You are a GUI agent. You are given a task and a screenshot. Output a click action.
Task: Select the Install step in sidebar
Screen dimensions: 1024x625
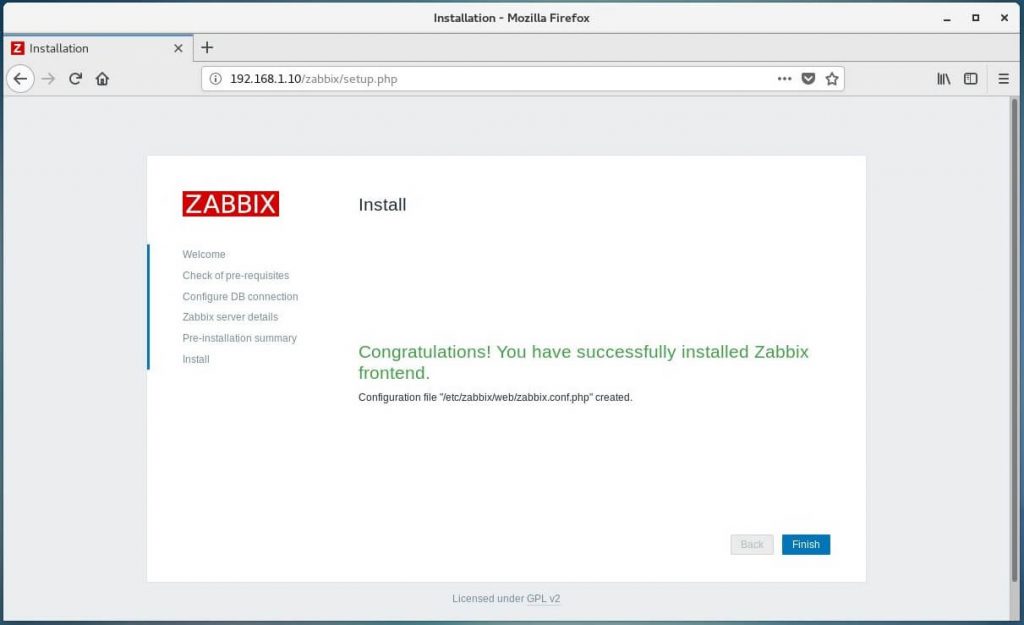click(196, 359)
